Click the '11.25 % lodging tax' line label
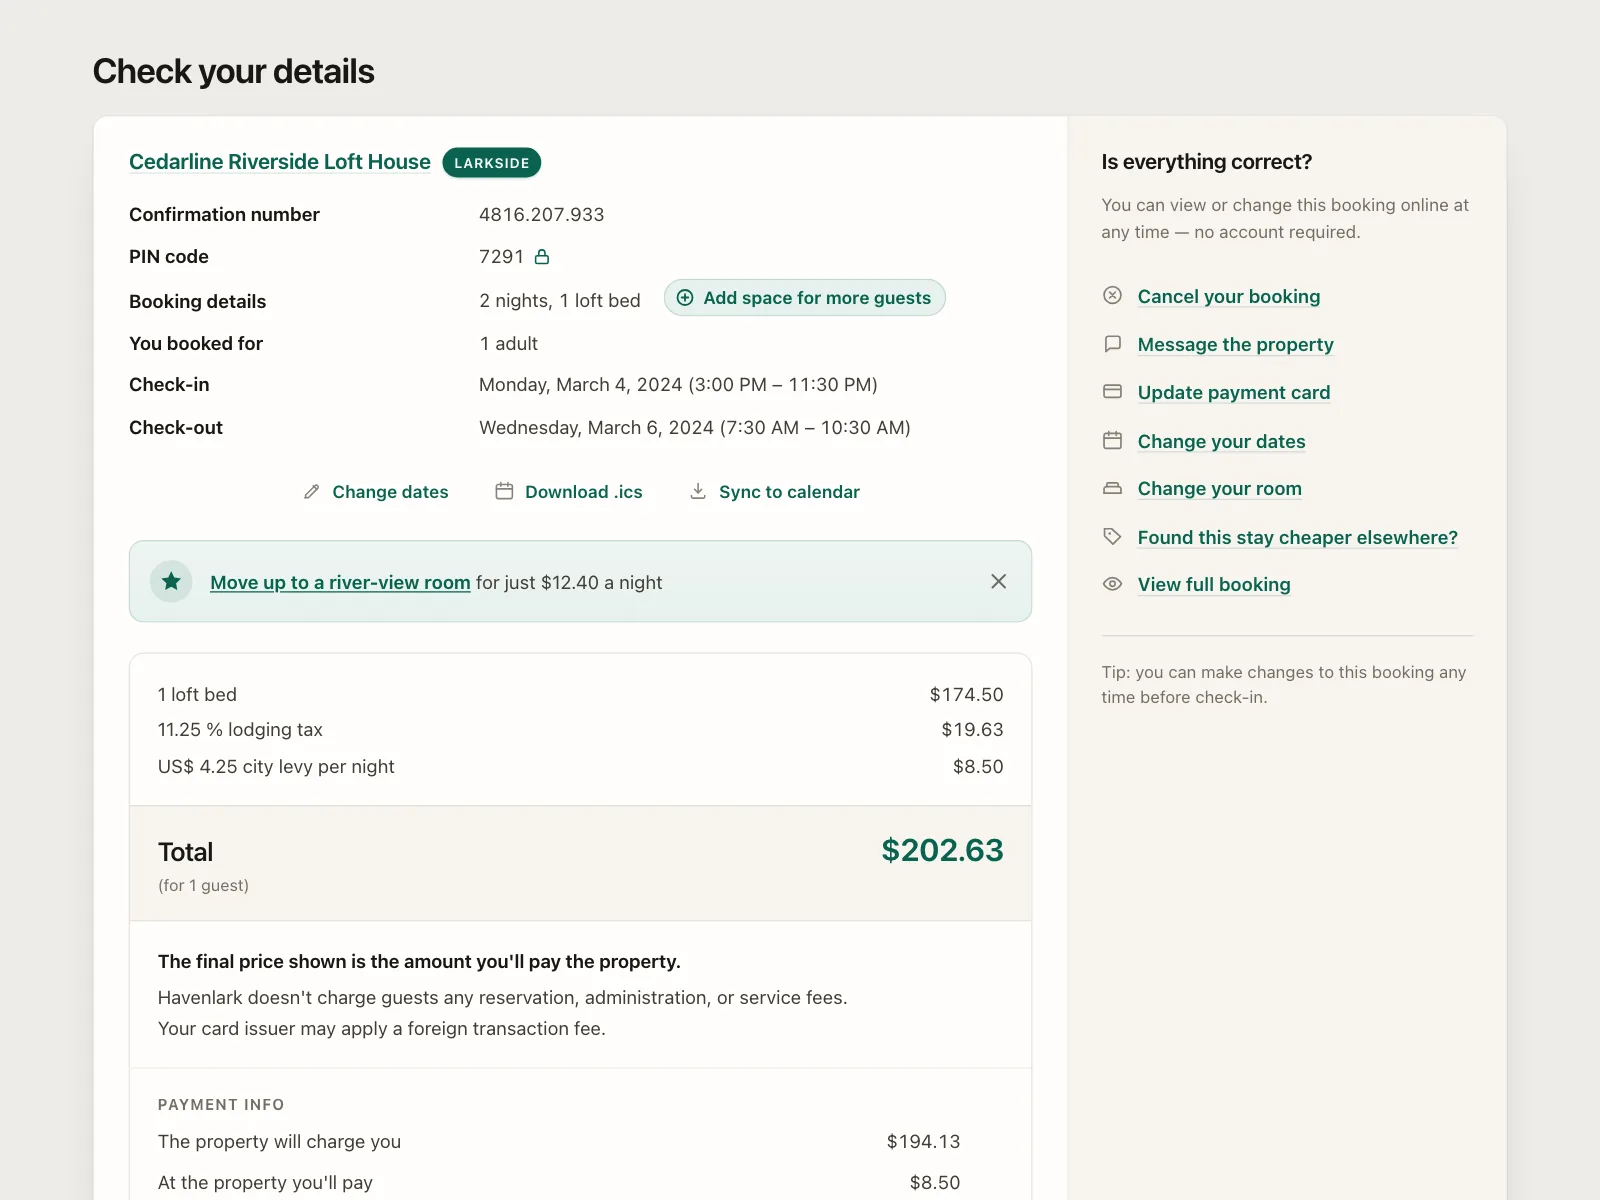The width and height of the screenshot is (1600, 1200). [x=240, y=729]
